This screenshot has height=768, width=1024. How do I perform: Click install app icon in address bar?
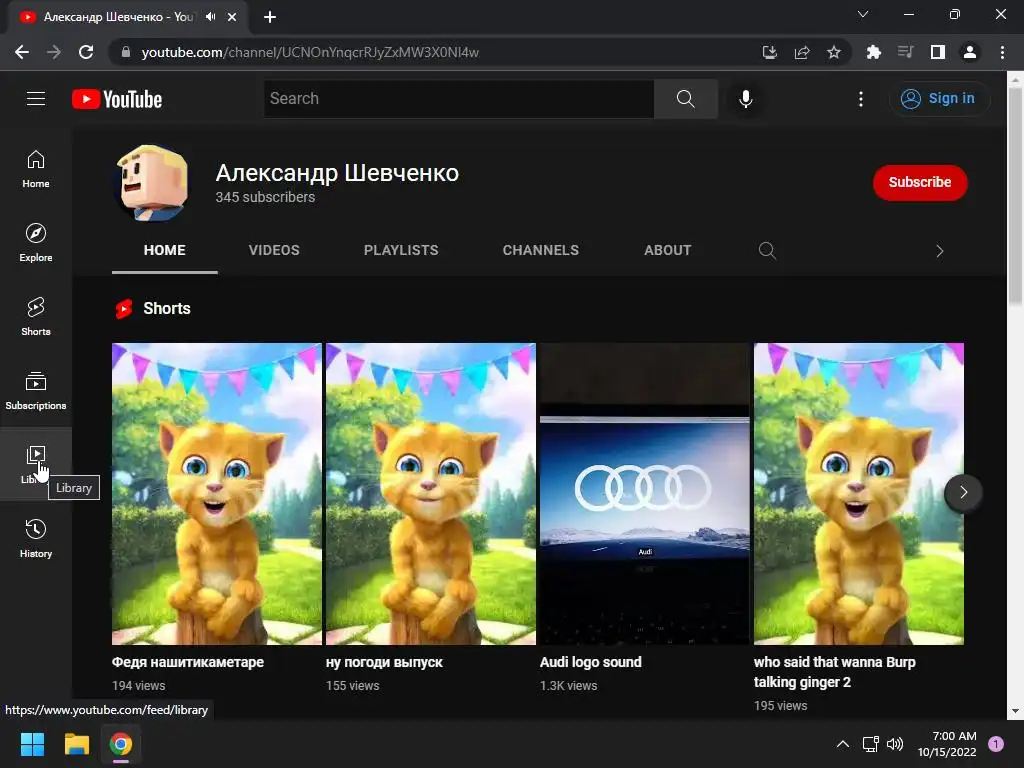[x=770, y=52]
